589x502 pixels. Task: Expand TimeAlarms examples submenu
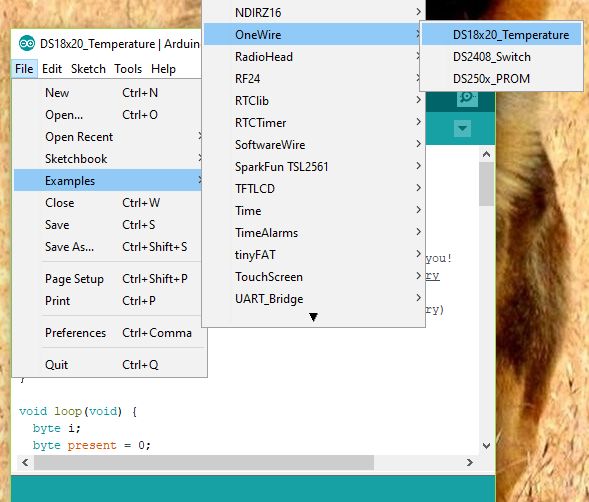(x=314, y=233)
